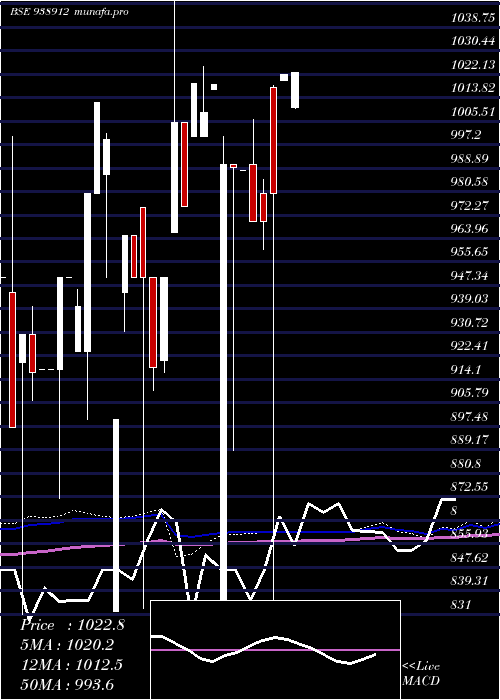Click the 955.65 price axis label
The height and width of the screenshot is (700, 500).
tap(470, 252)
